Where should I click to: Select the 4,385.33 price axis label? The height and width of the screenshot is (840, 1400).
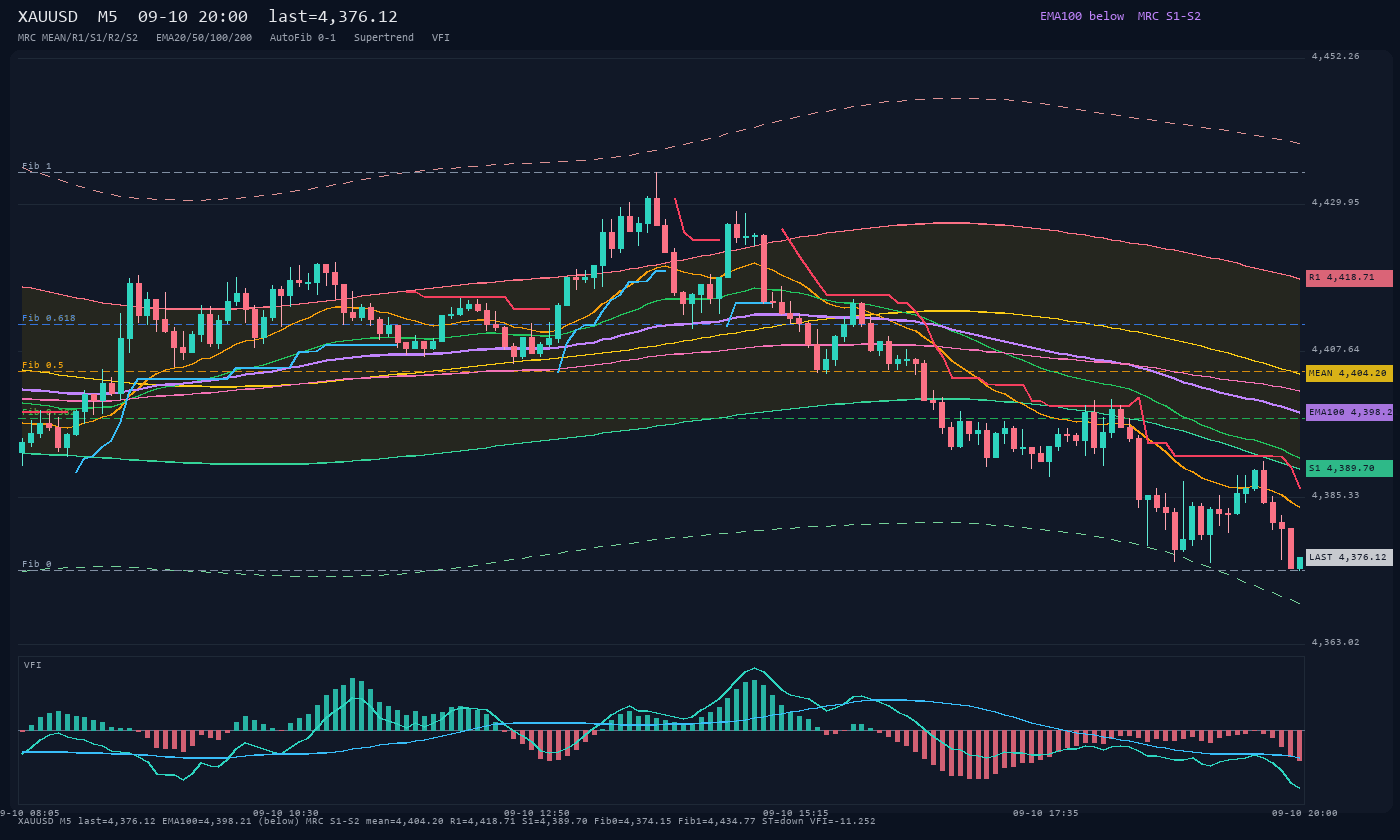coord(1335,496)
